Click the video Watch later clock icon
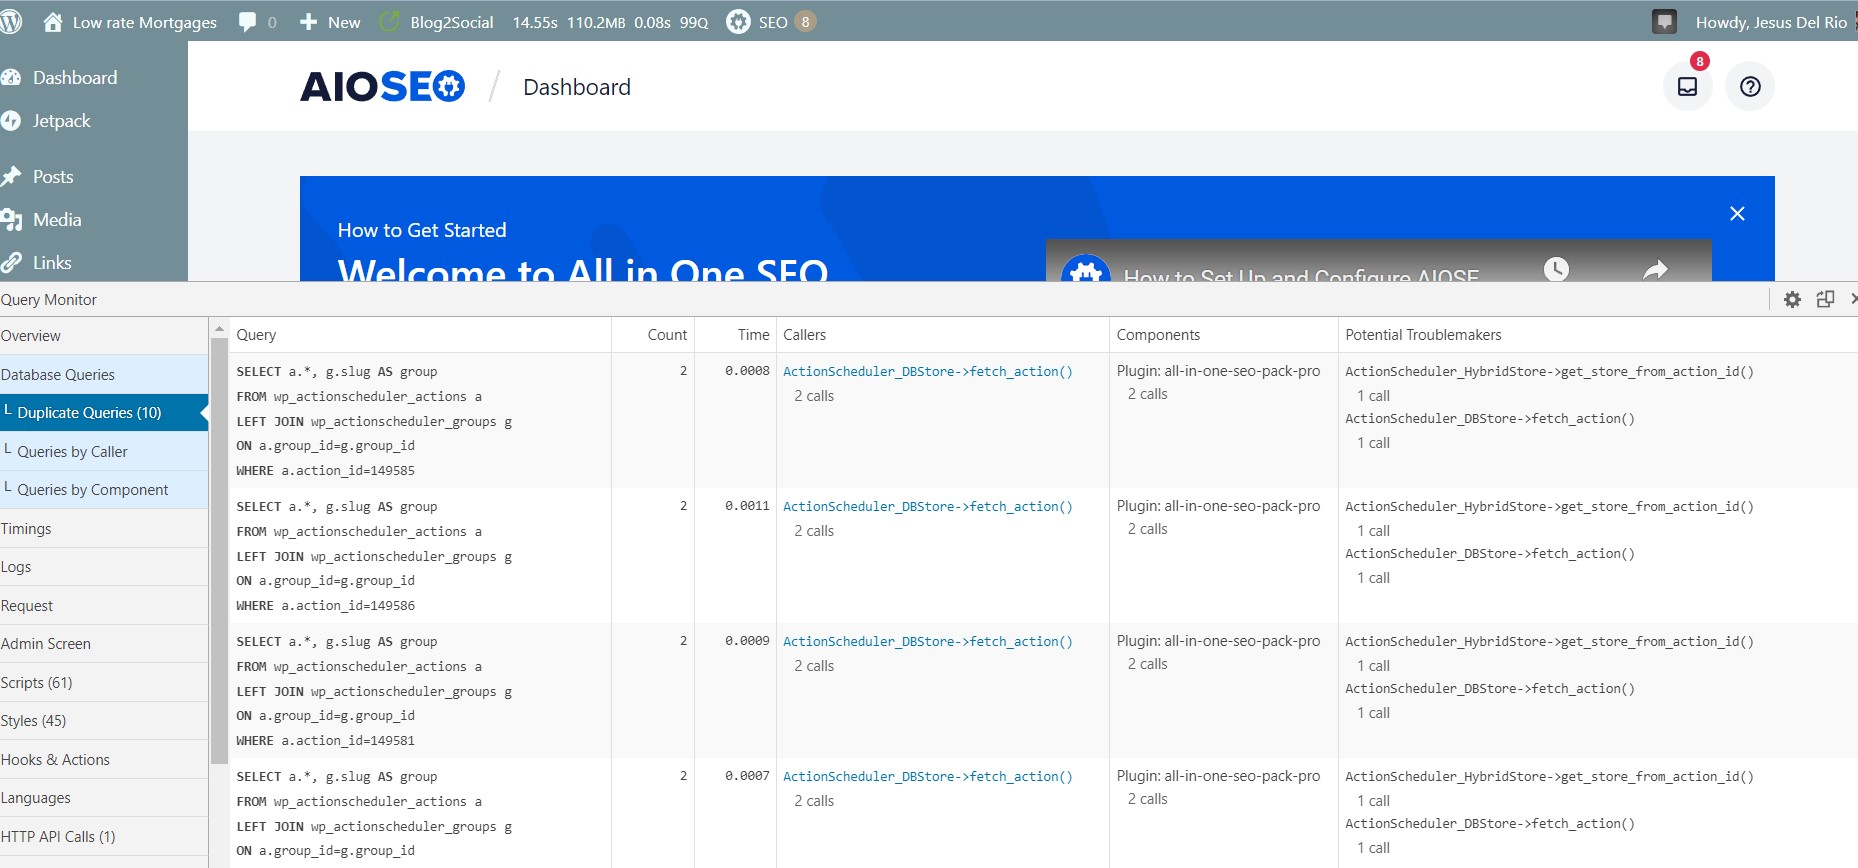The width and height of the screenshot is (1858, 868). 1556,269
